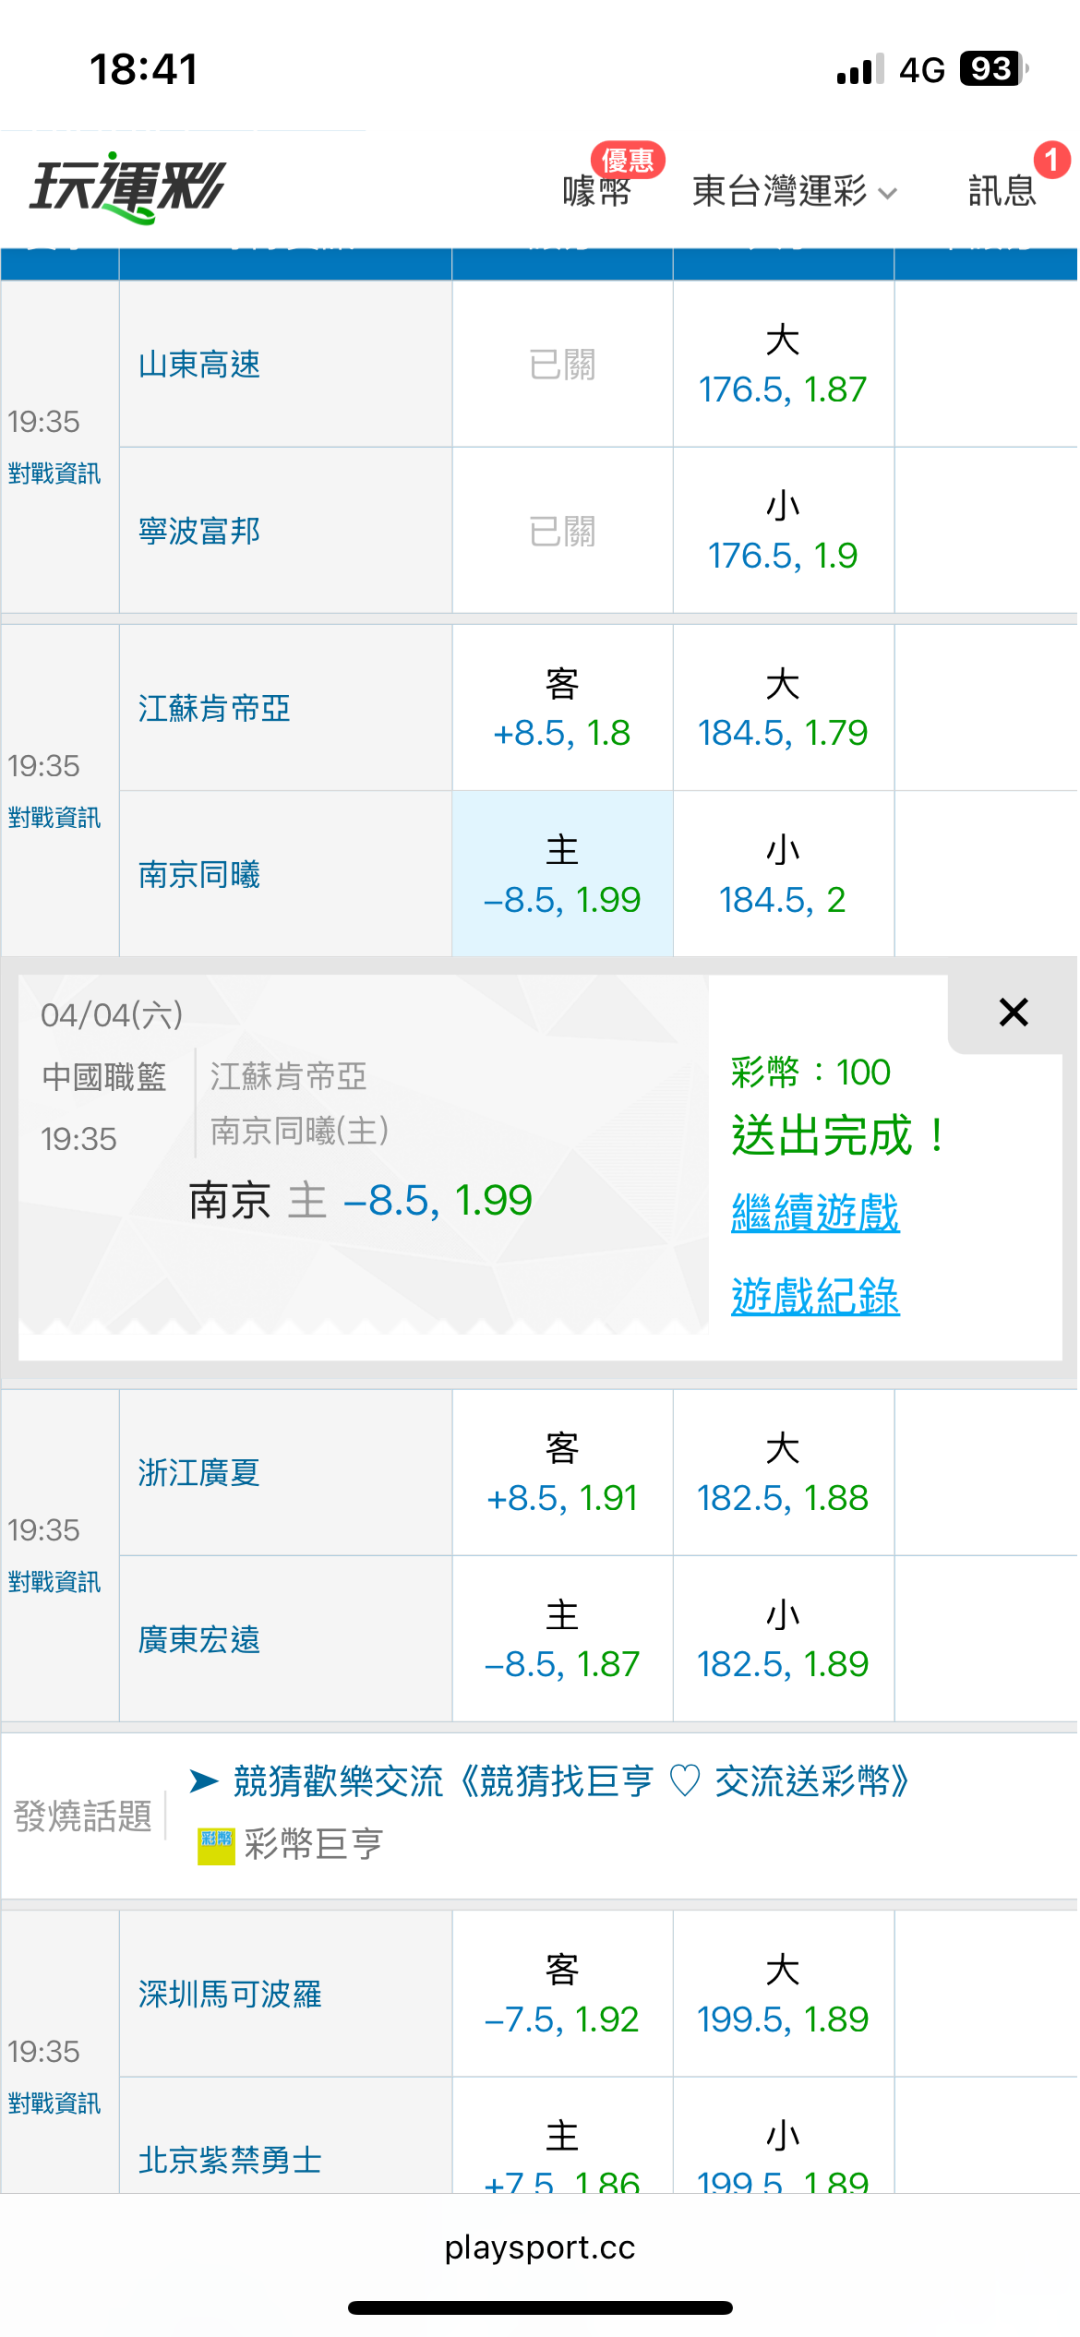Pick 小 176.5, 1.9 for 寧波富邦
The height and width of the screenshot is (2337, 1080).
(783, 531)
